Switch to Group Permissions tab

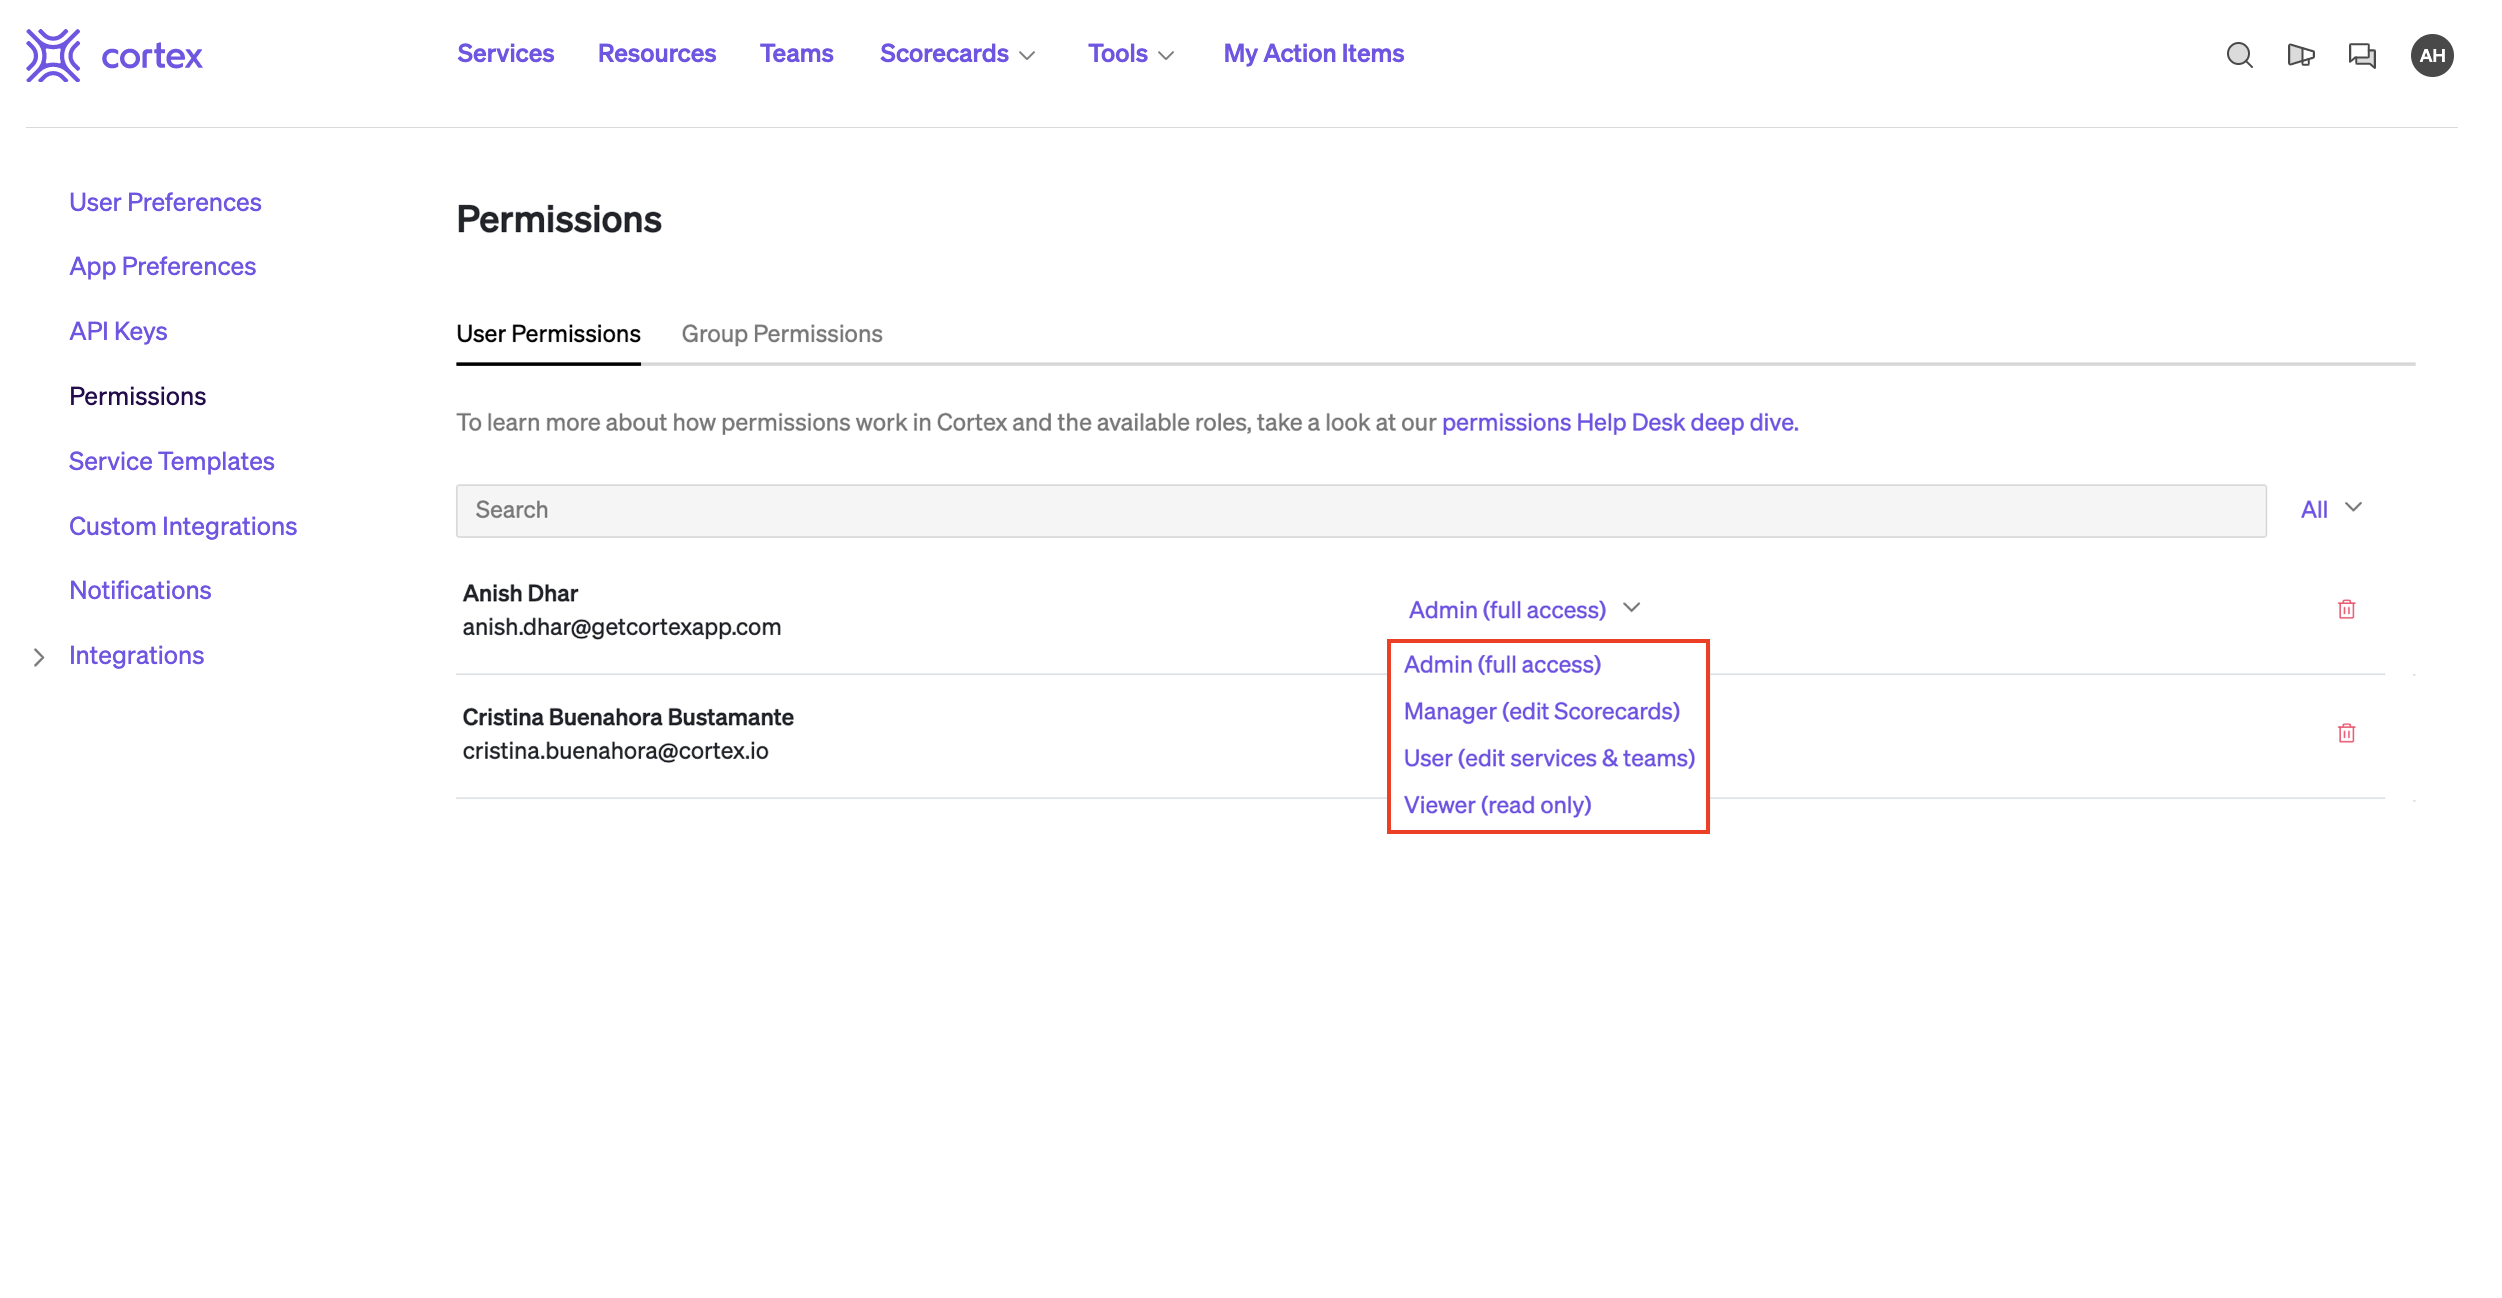point(782,334)
